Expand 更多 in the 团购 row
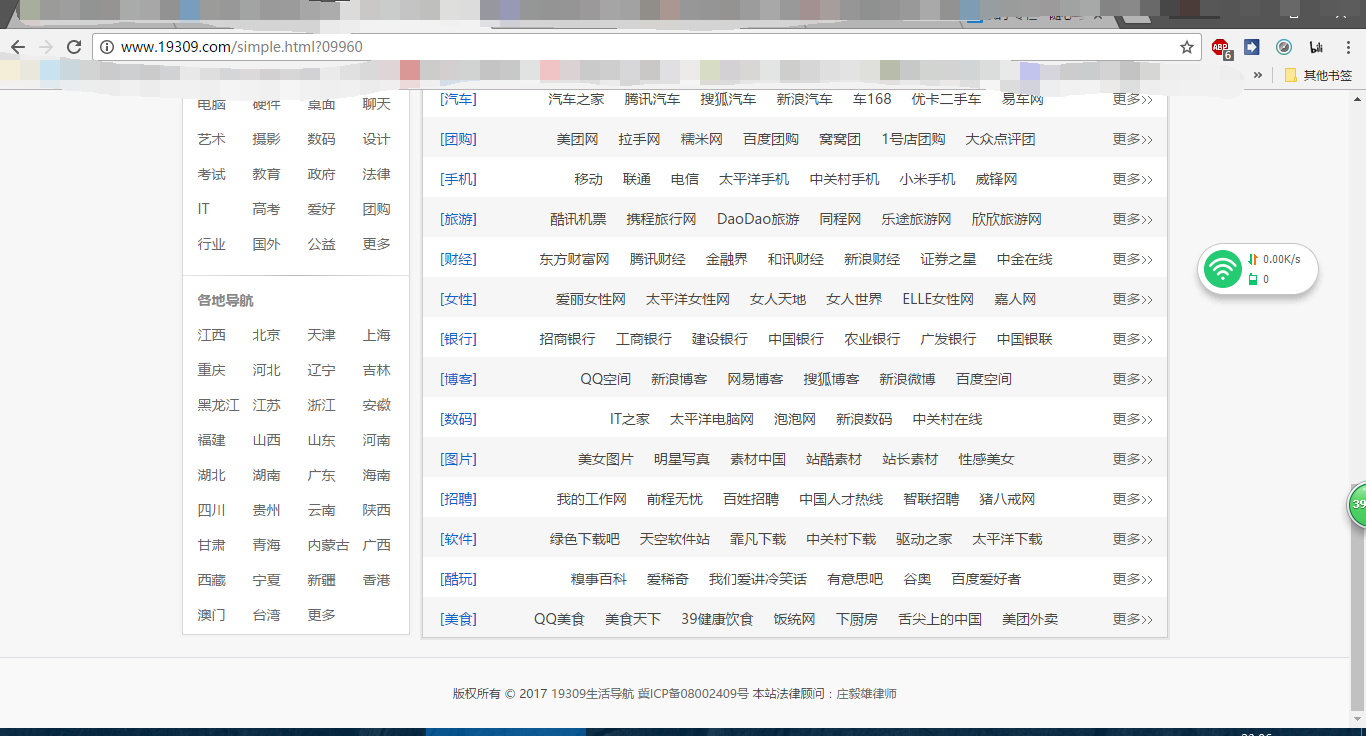1366x736 pixels. click(1133, 139)
